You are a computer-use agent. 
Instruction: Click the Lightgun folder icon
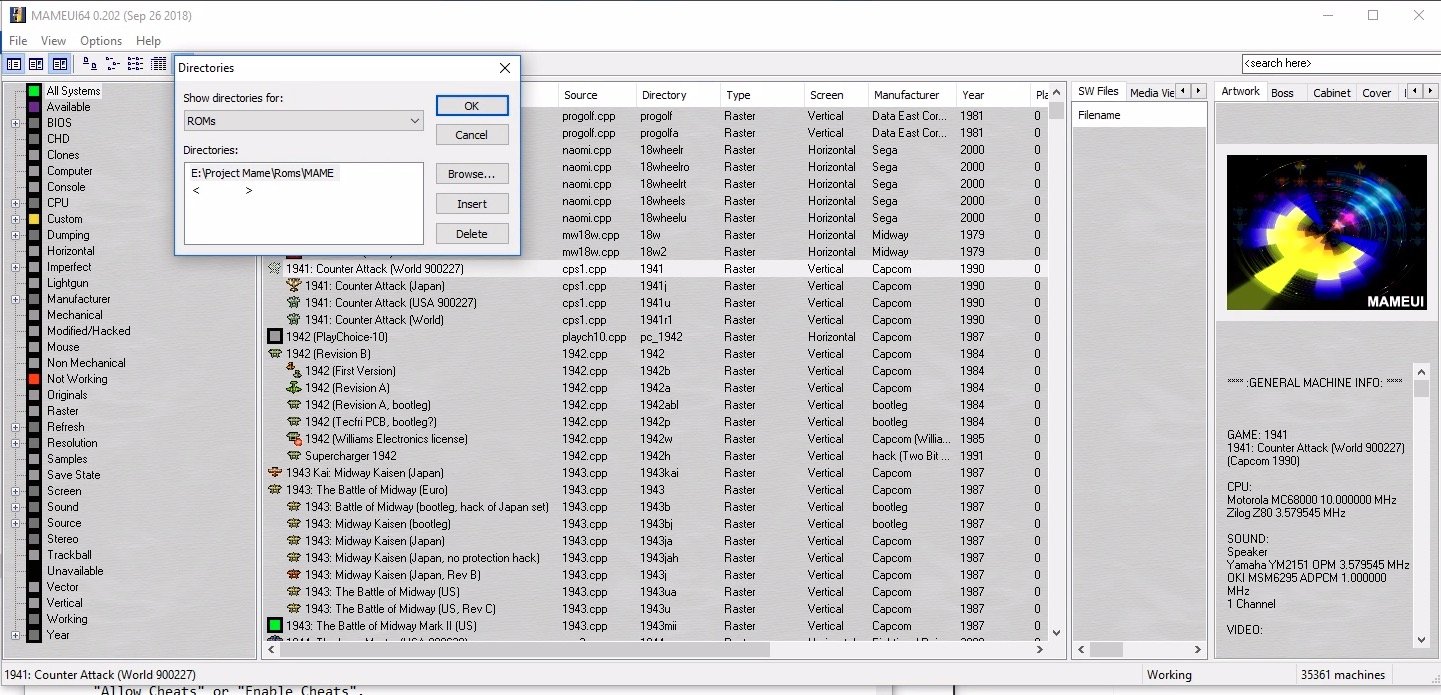coord(34,283)
